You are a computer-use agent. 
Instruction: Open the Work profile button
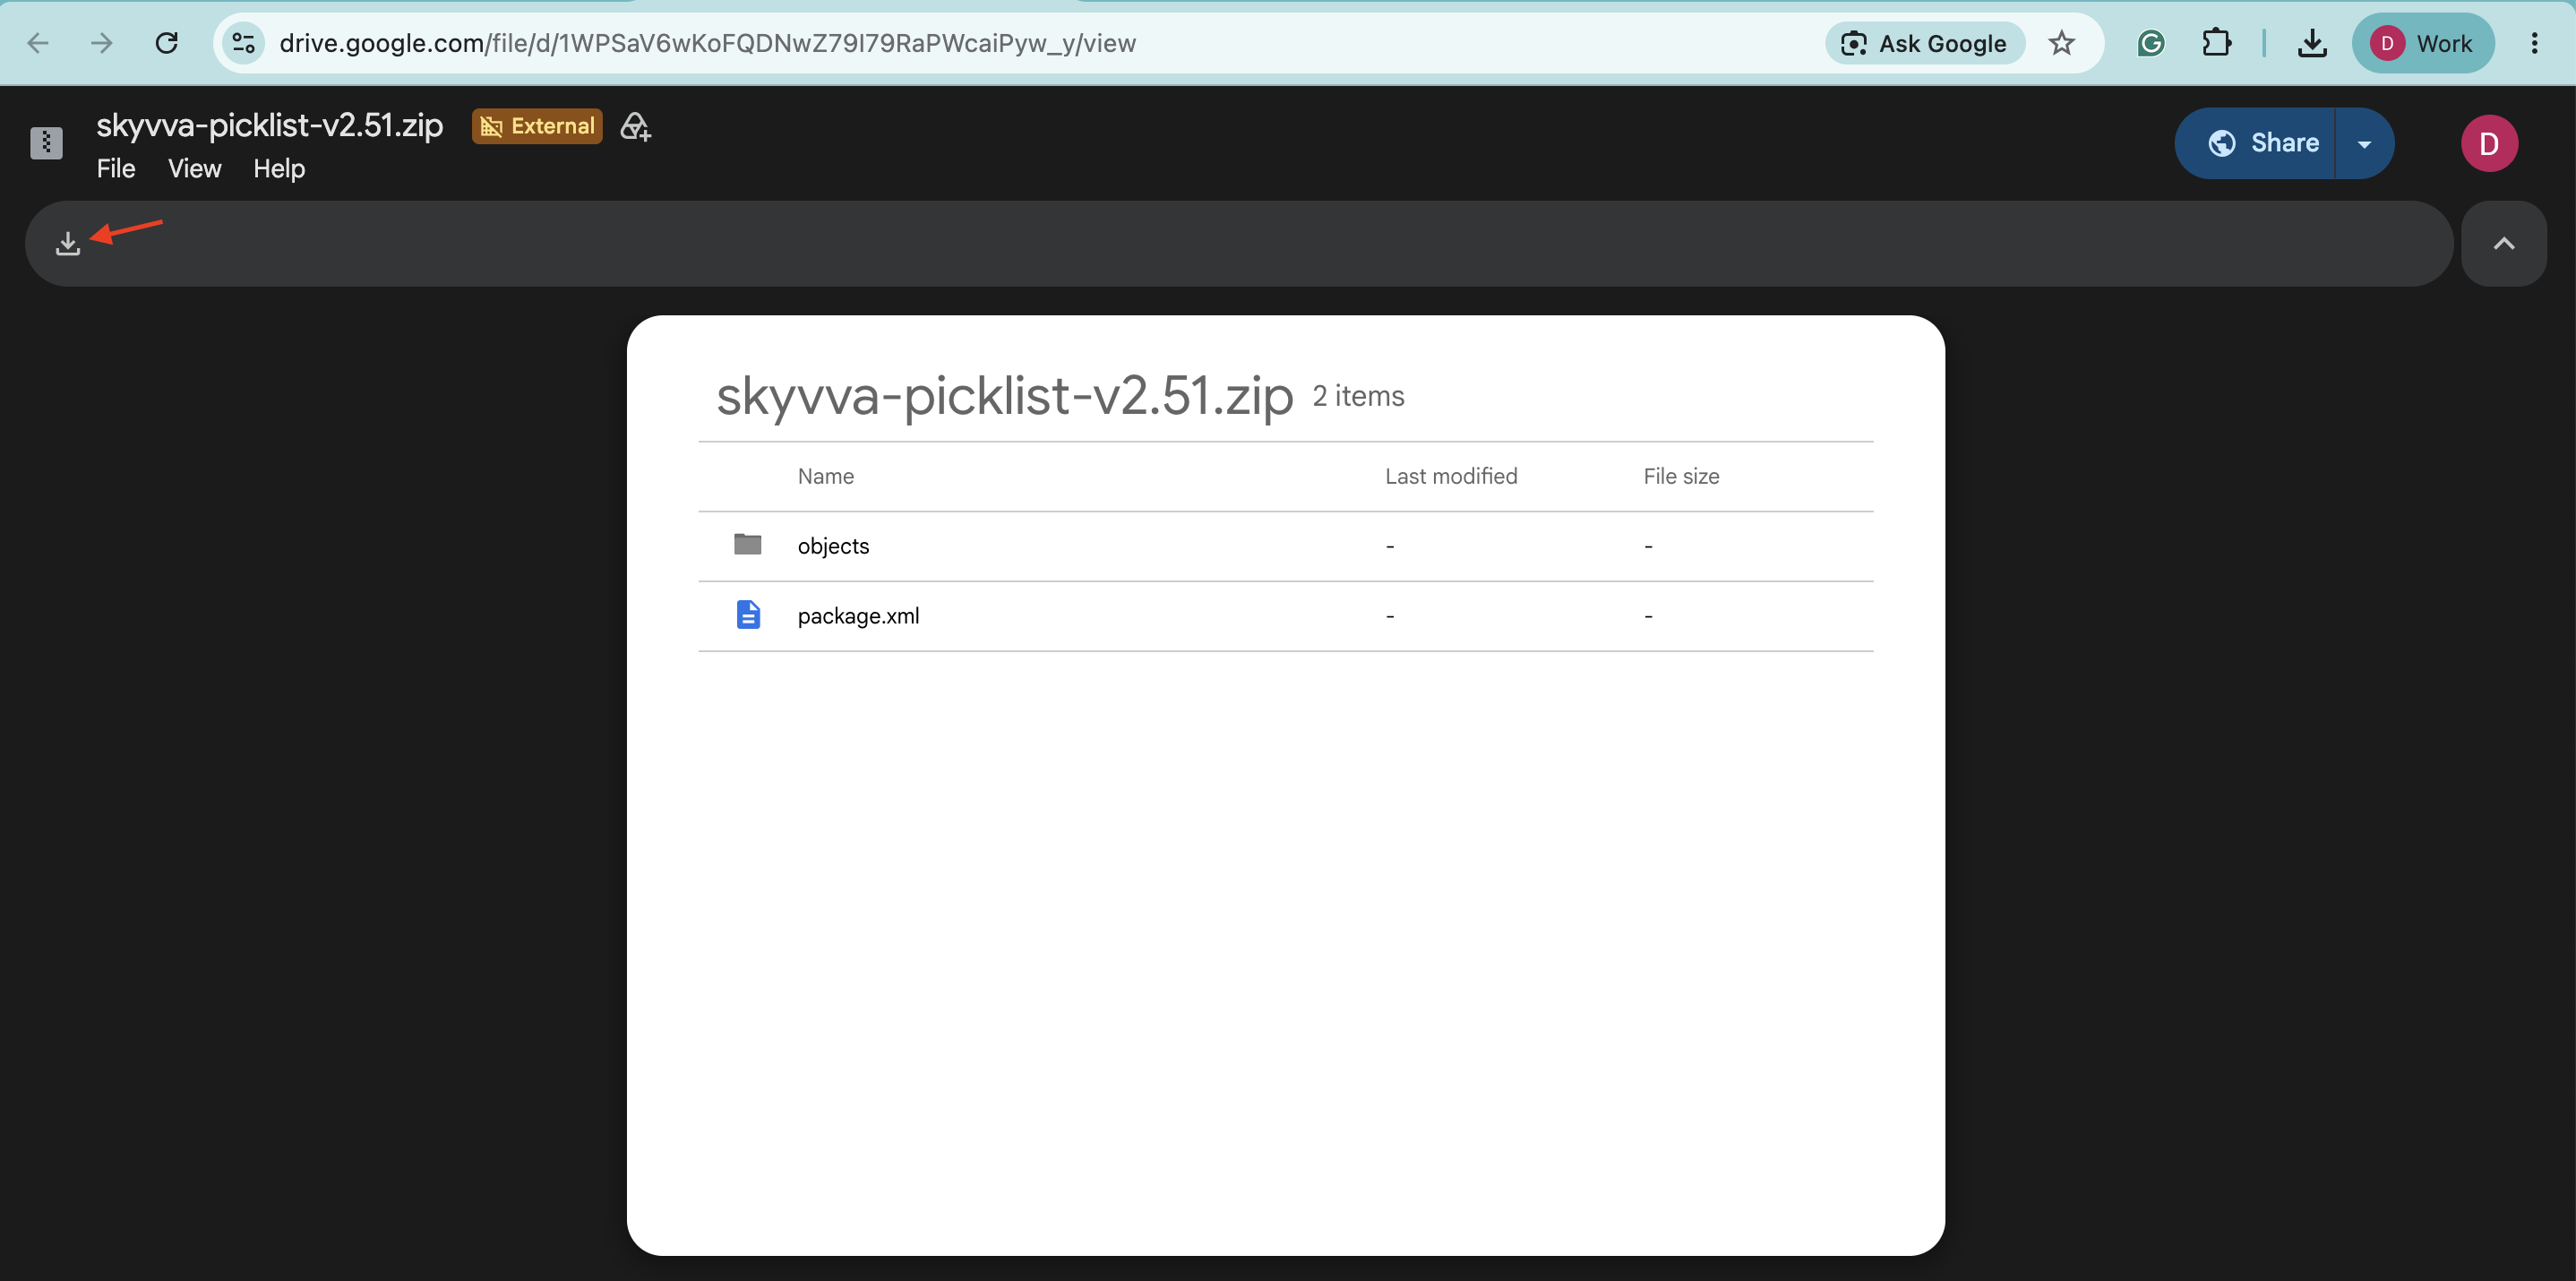click(2422, 43)
